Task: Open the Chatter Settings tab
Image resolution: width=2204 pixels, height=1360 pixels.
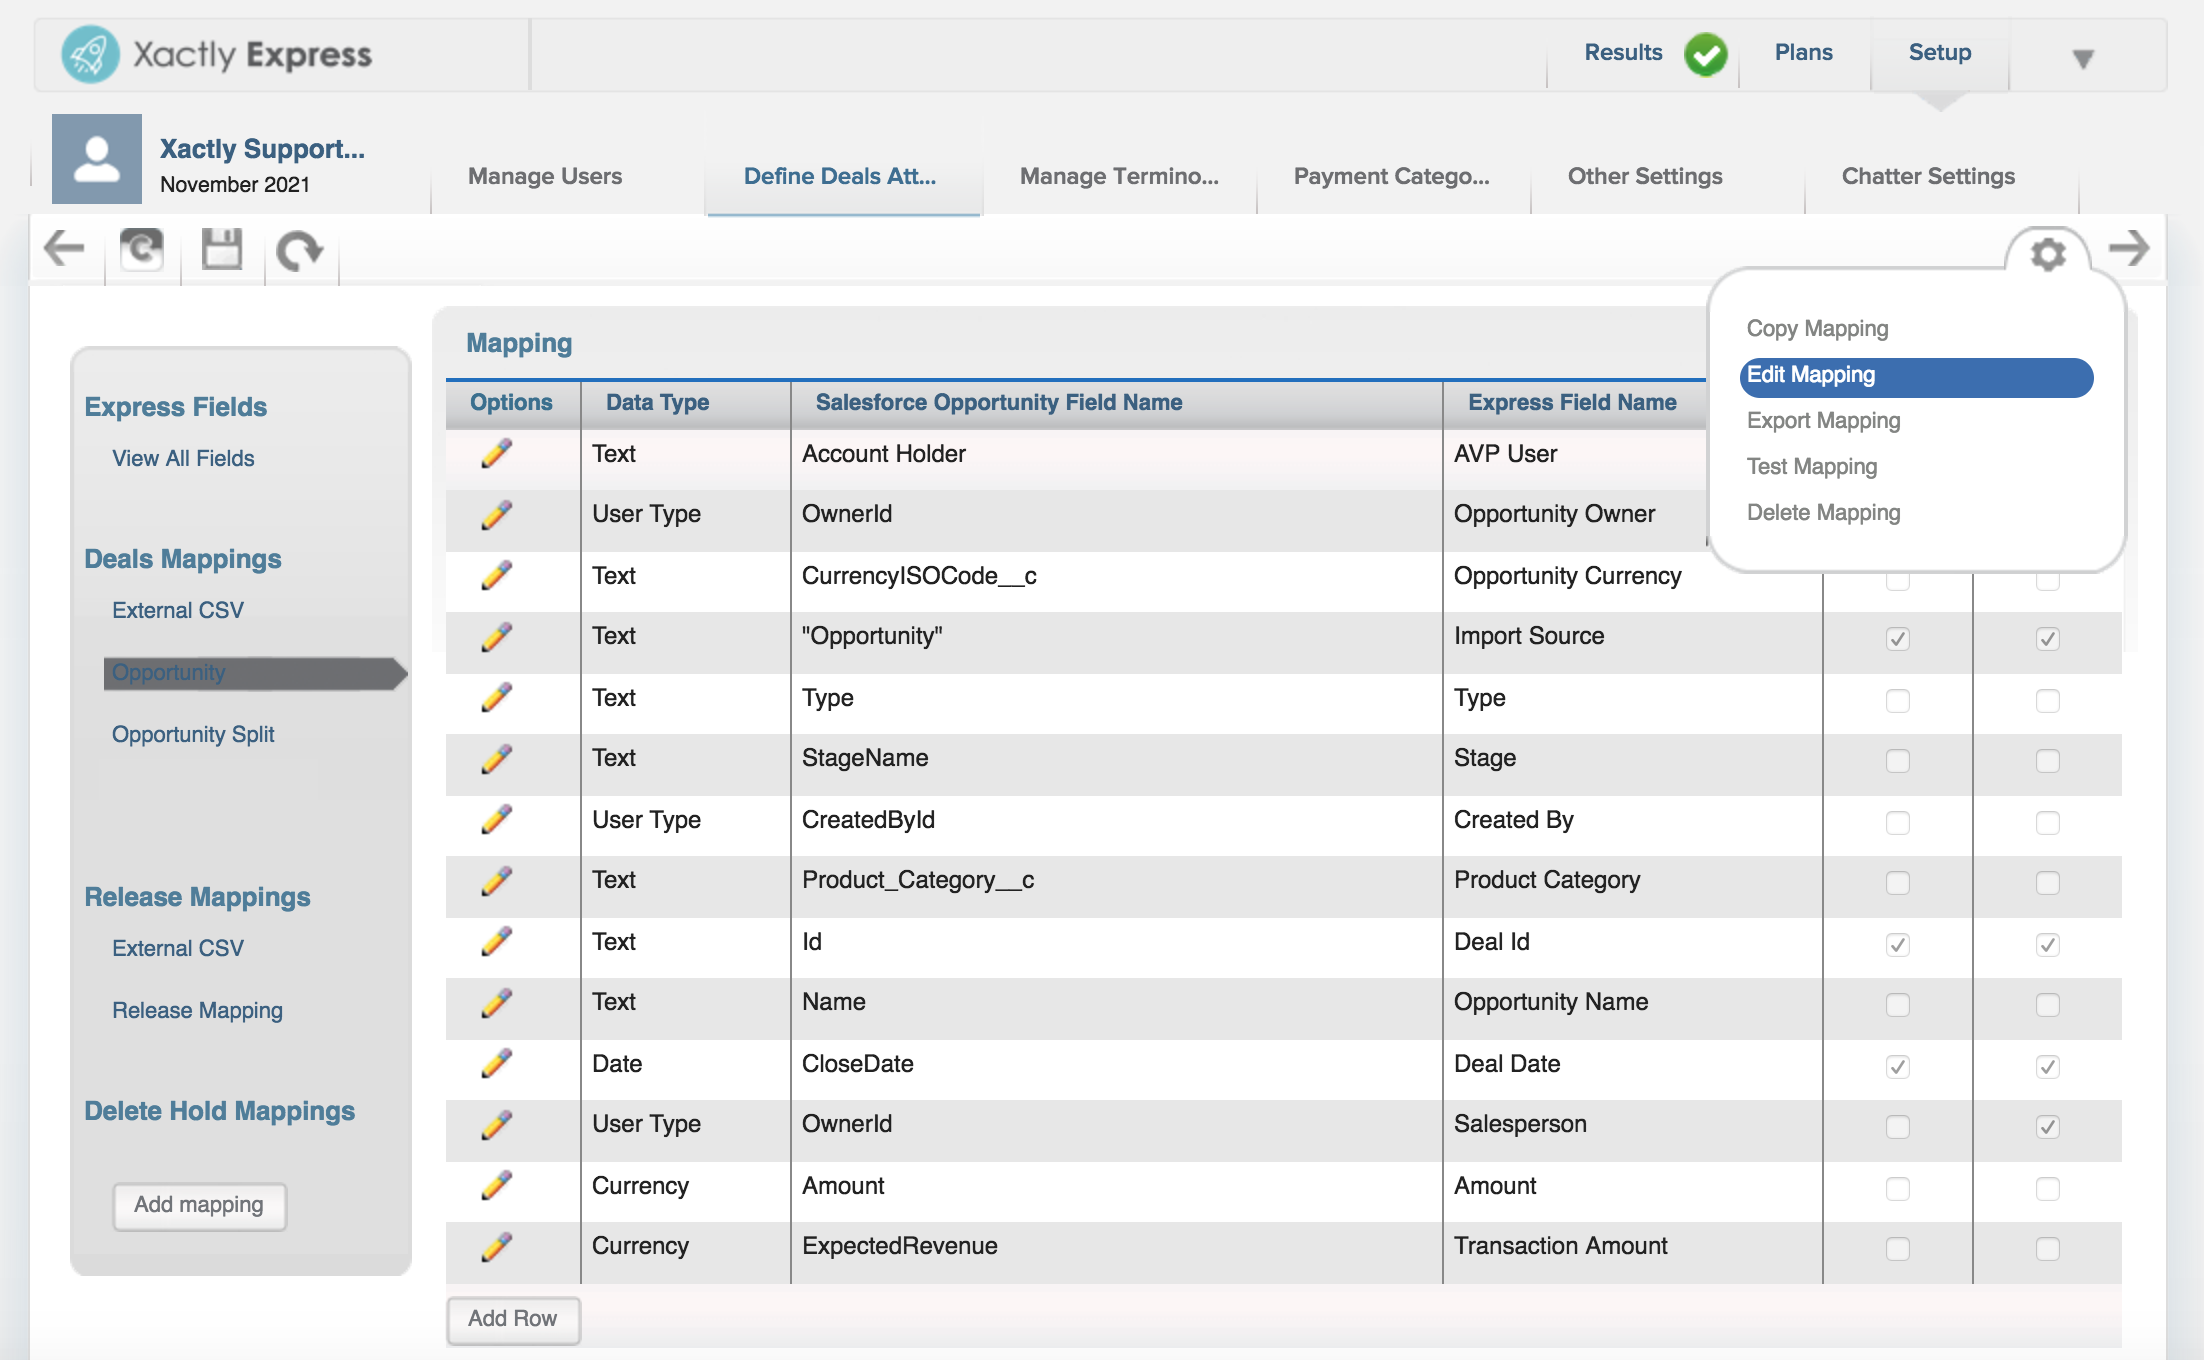Action: pyautogui.click(x=1928, y=176)
